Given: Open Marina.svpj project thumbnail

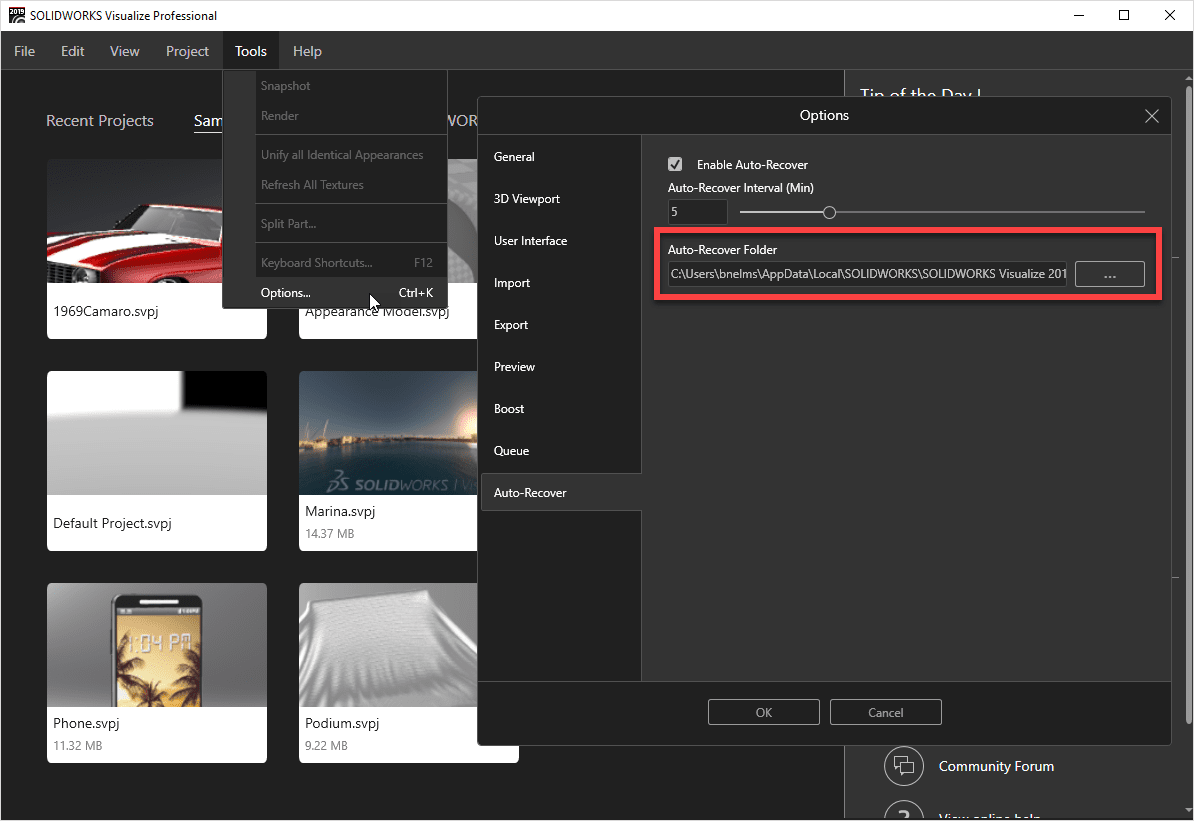Looking at the screenshot, I should [x=388, y=433].
